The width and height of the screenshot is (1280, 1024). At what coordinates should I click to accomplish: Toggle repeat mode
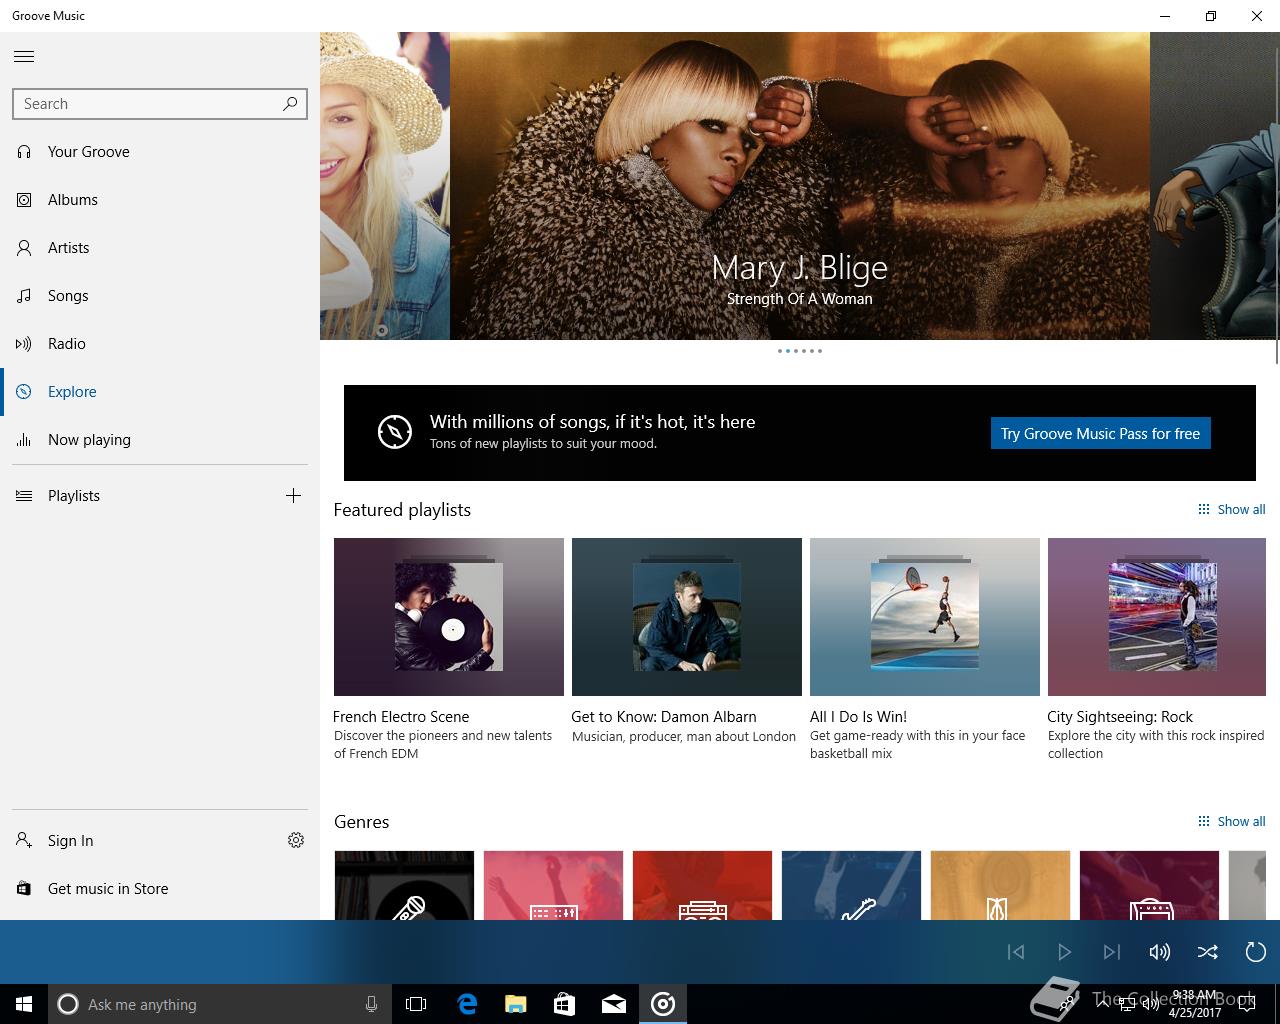1256,952
